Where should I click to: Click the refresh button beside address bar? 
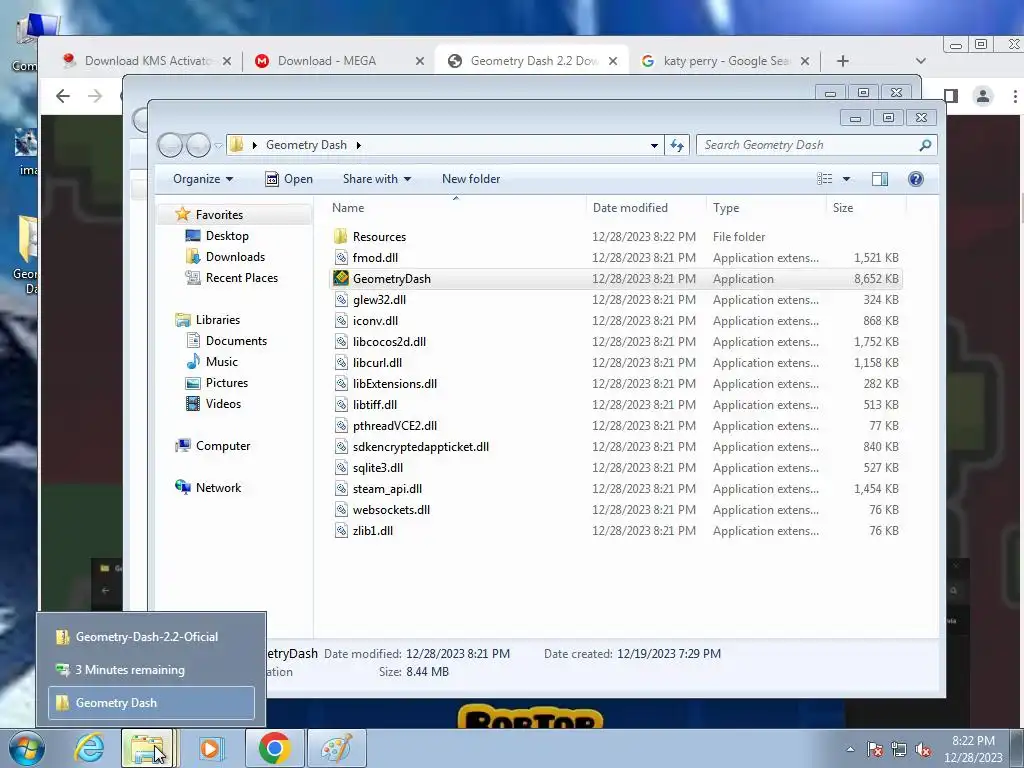coord(677,146)
